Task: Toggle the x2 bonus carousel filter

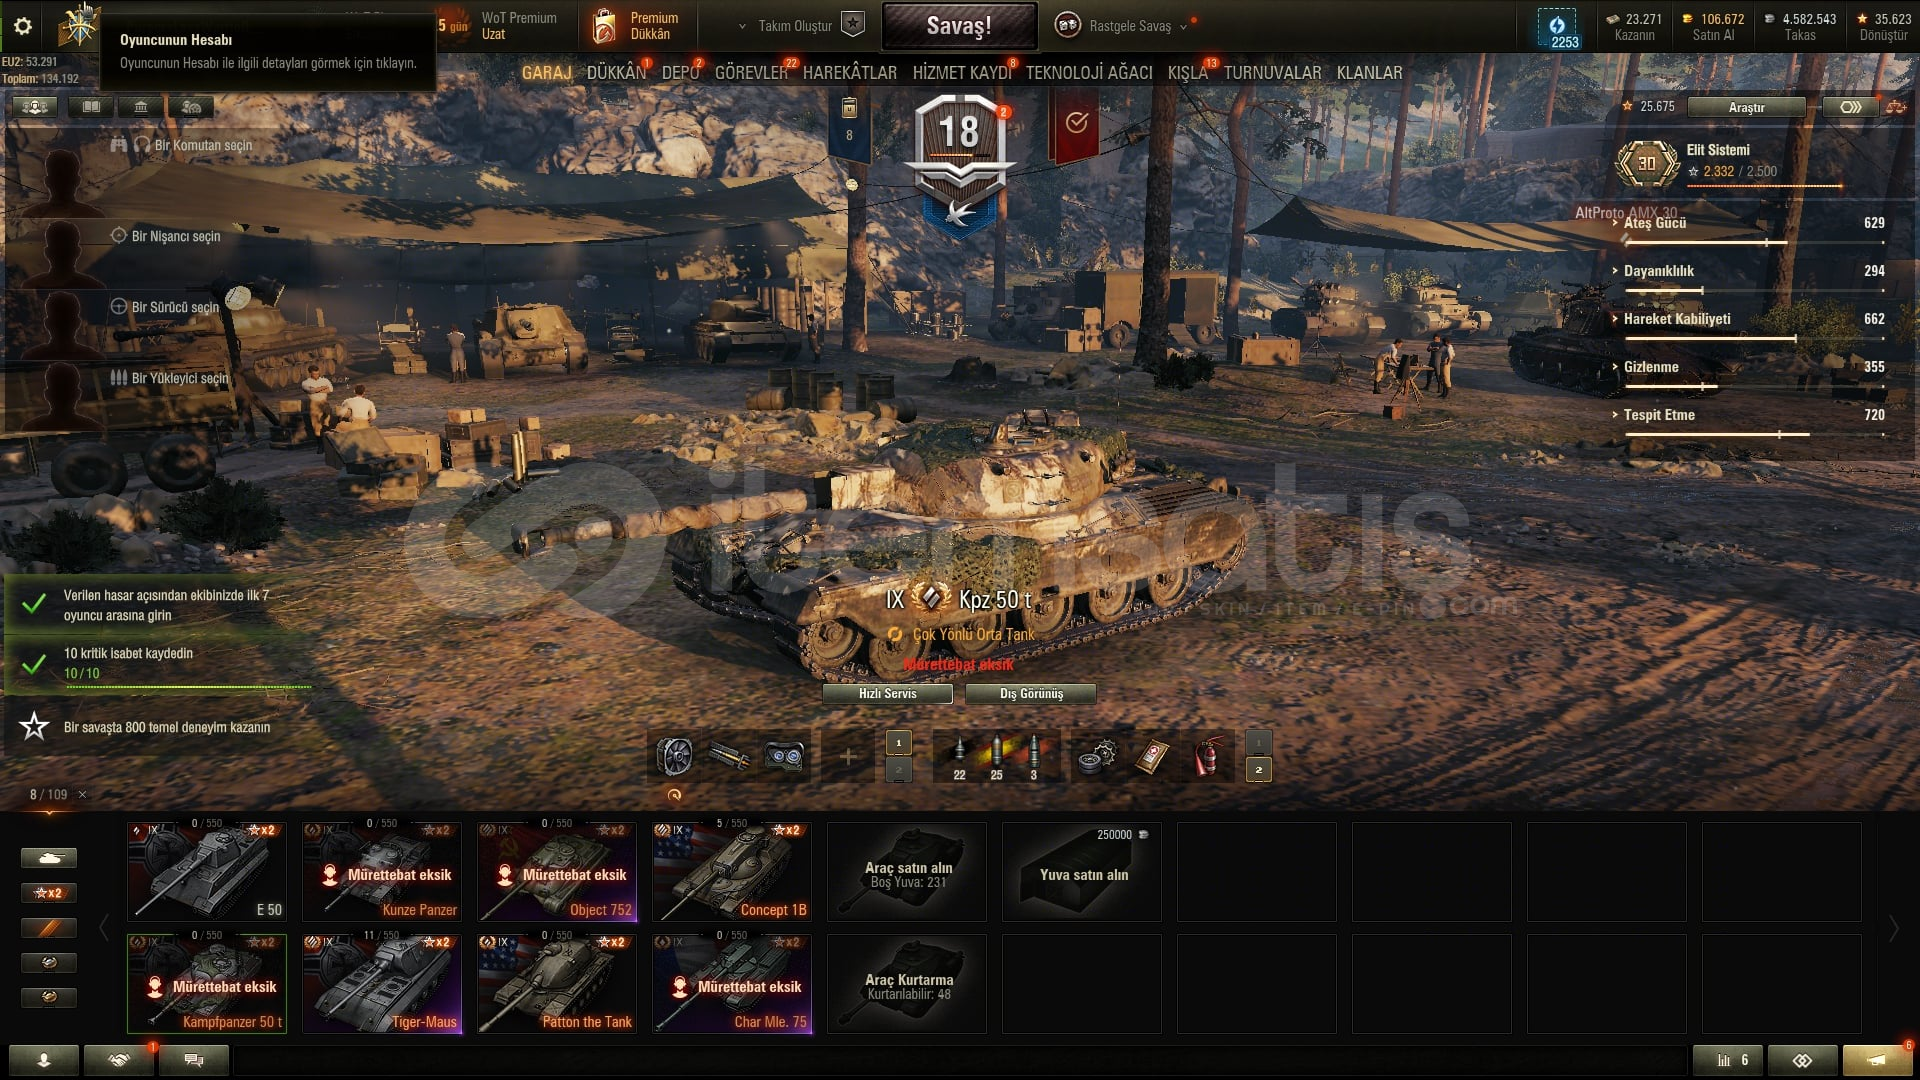Action: (x=48, y=892)
